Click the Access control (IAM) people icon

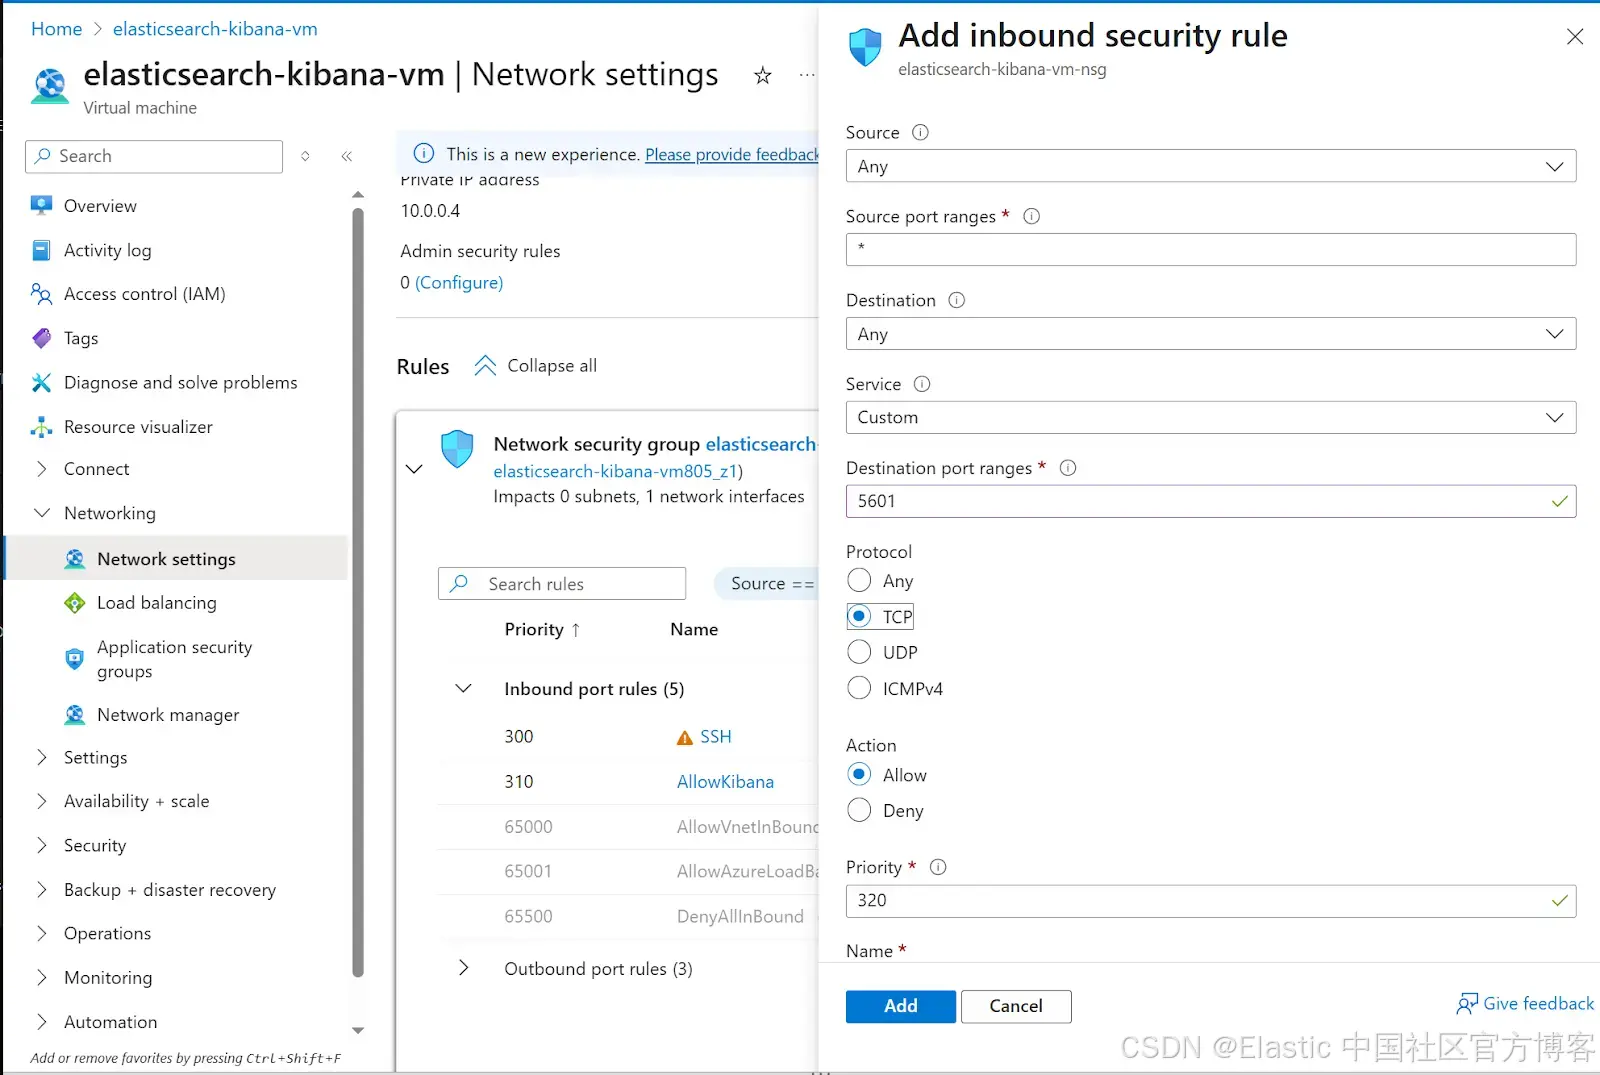tap(41, 294)
